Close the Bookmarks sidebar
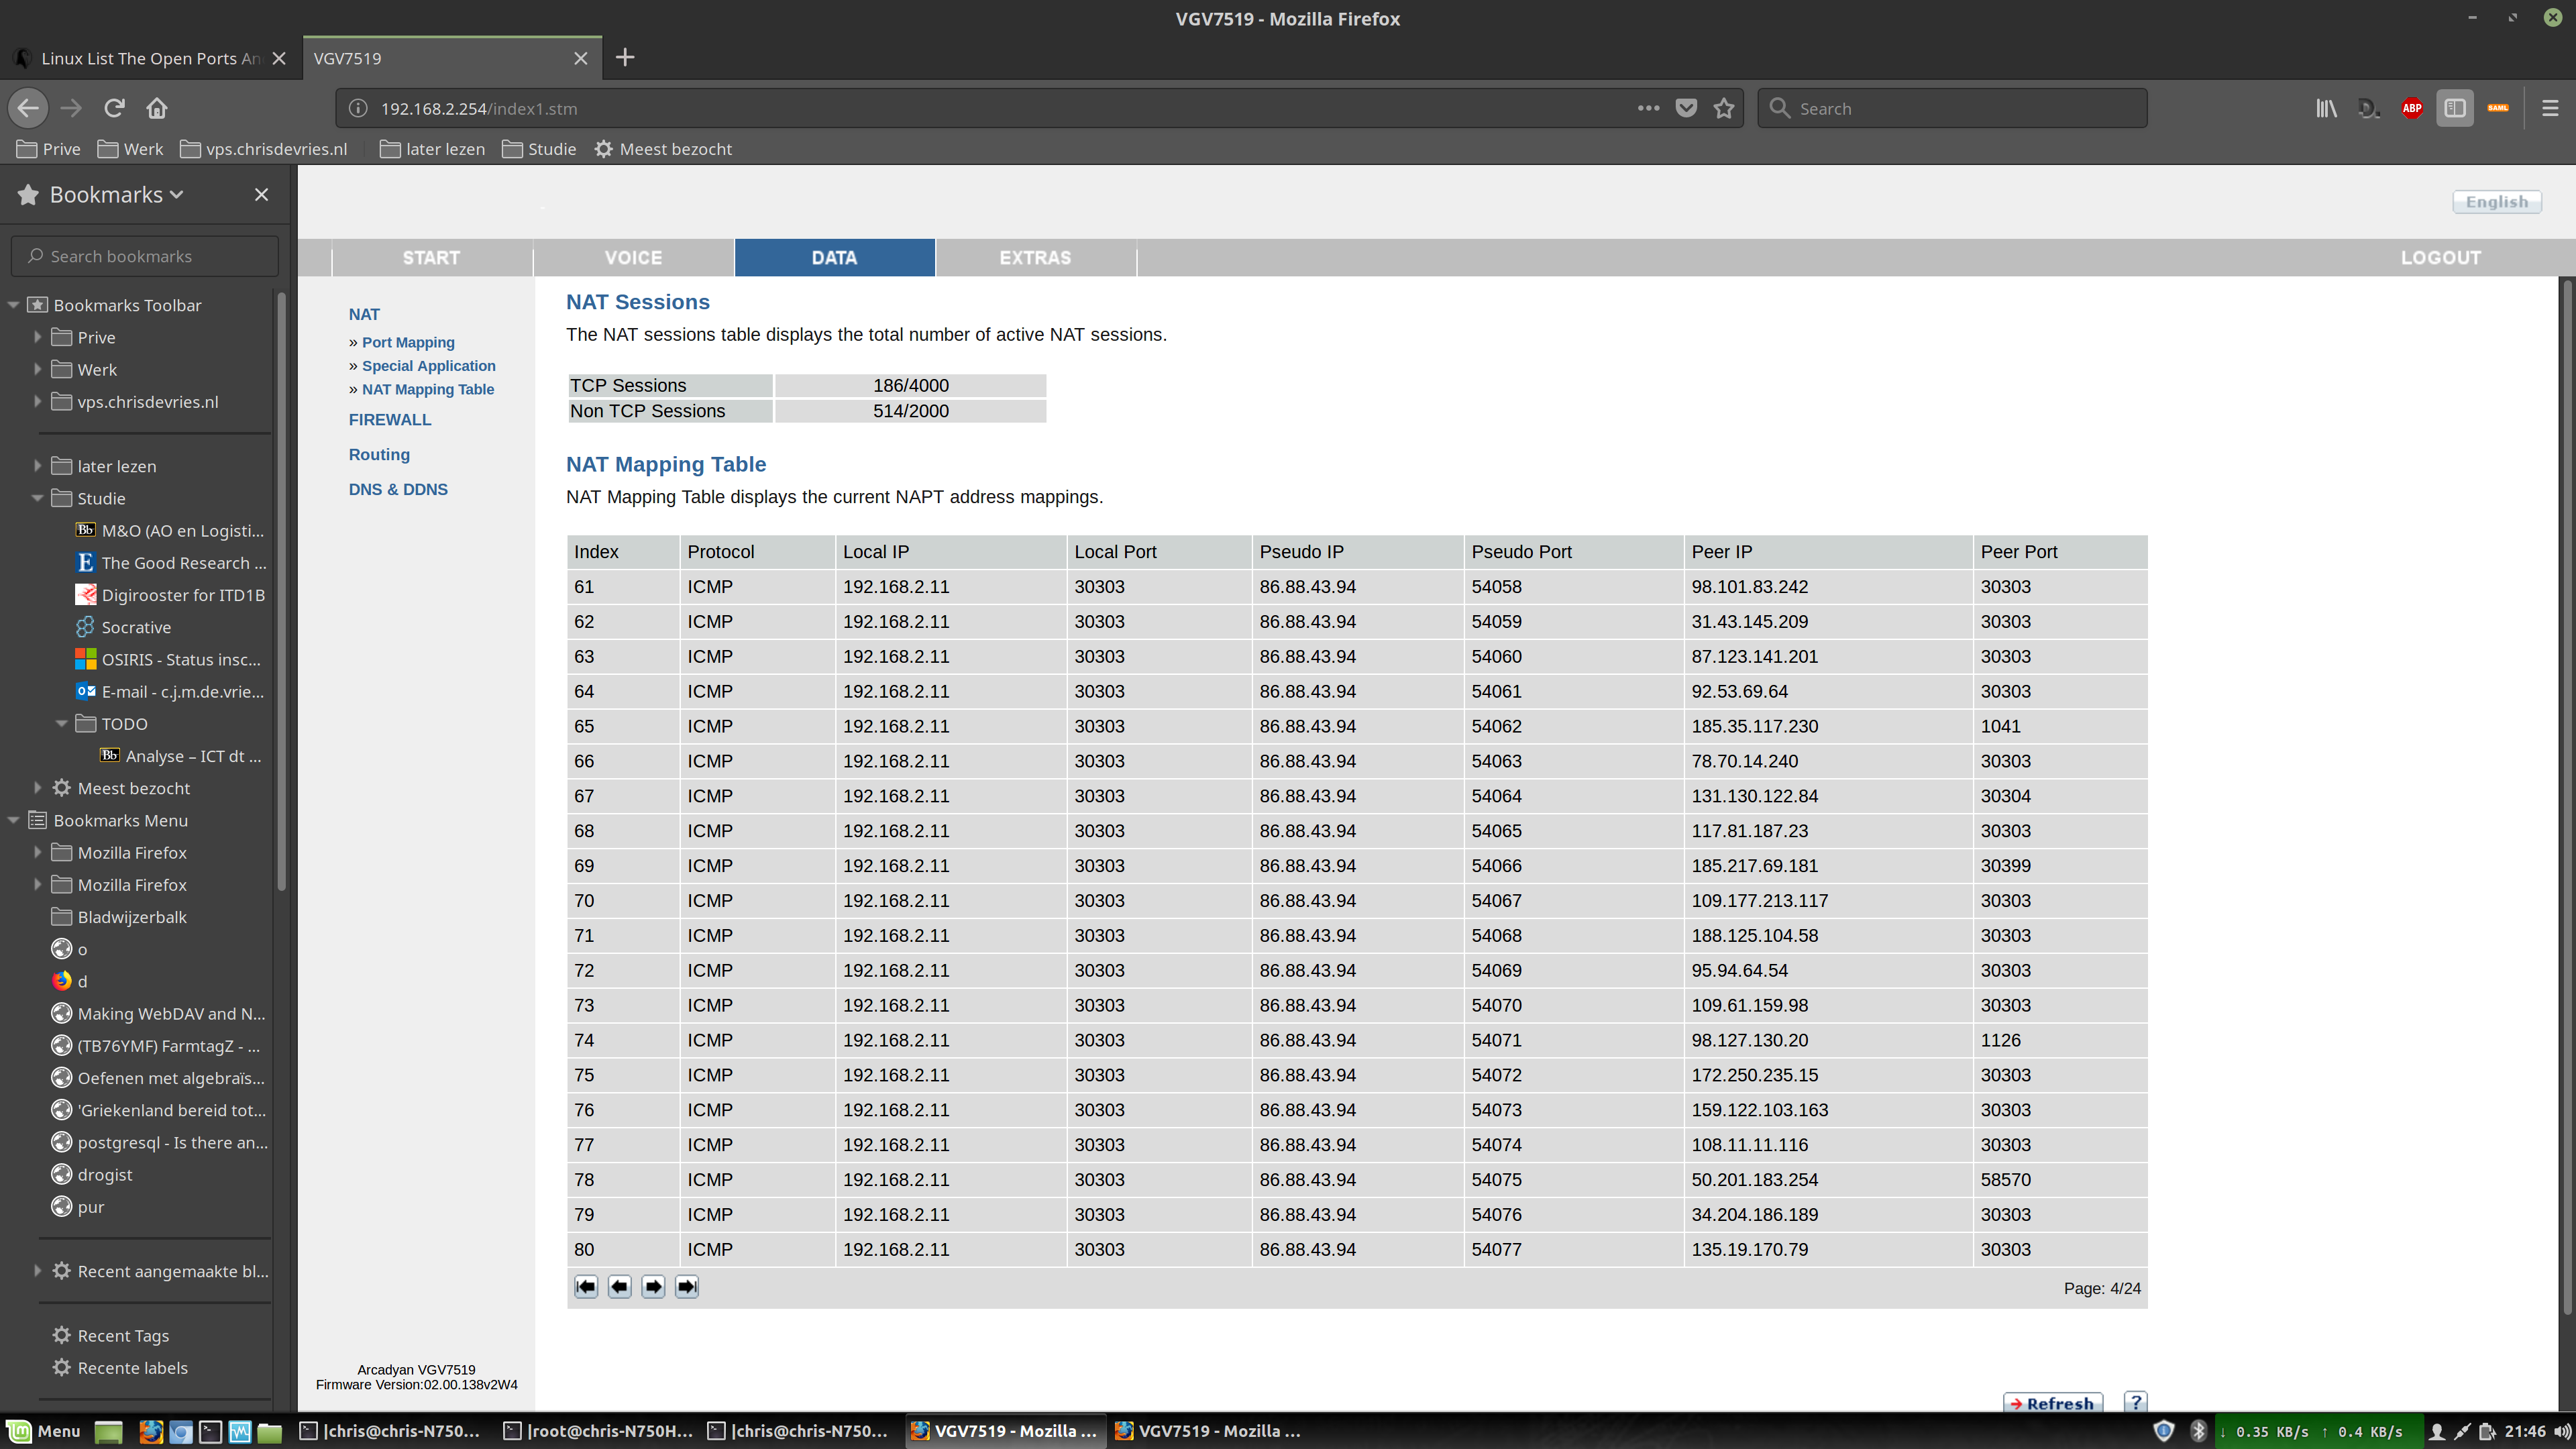The image size is (2576, 1449). (x=261, y=194)
